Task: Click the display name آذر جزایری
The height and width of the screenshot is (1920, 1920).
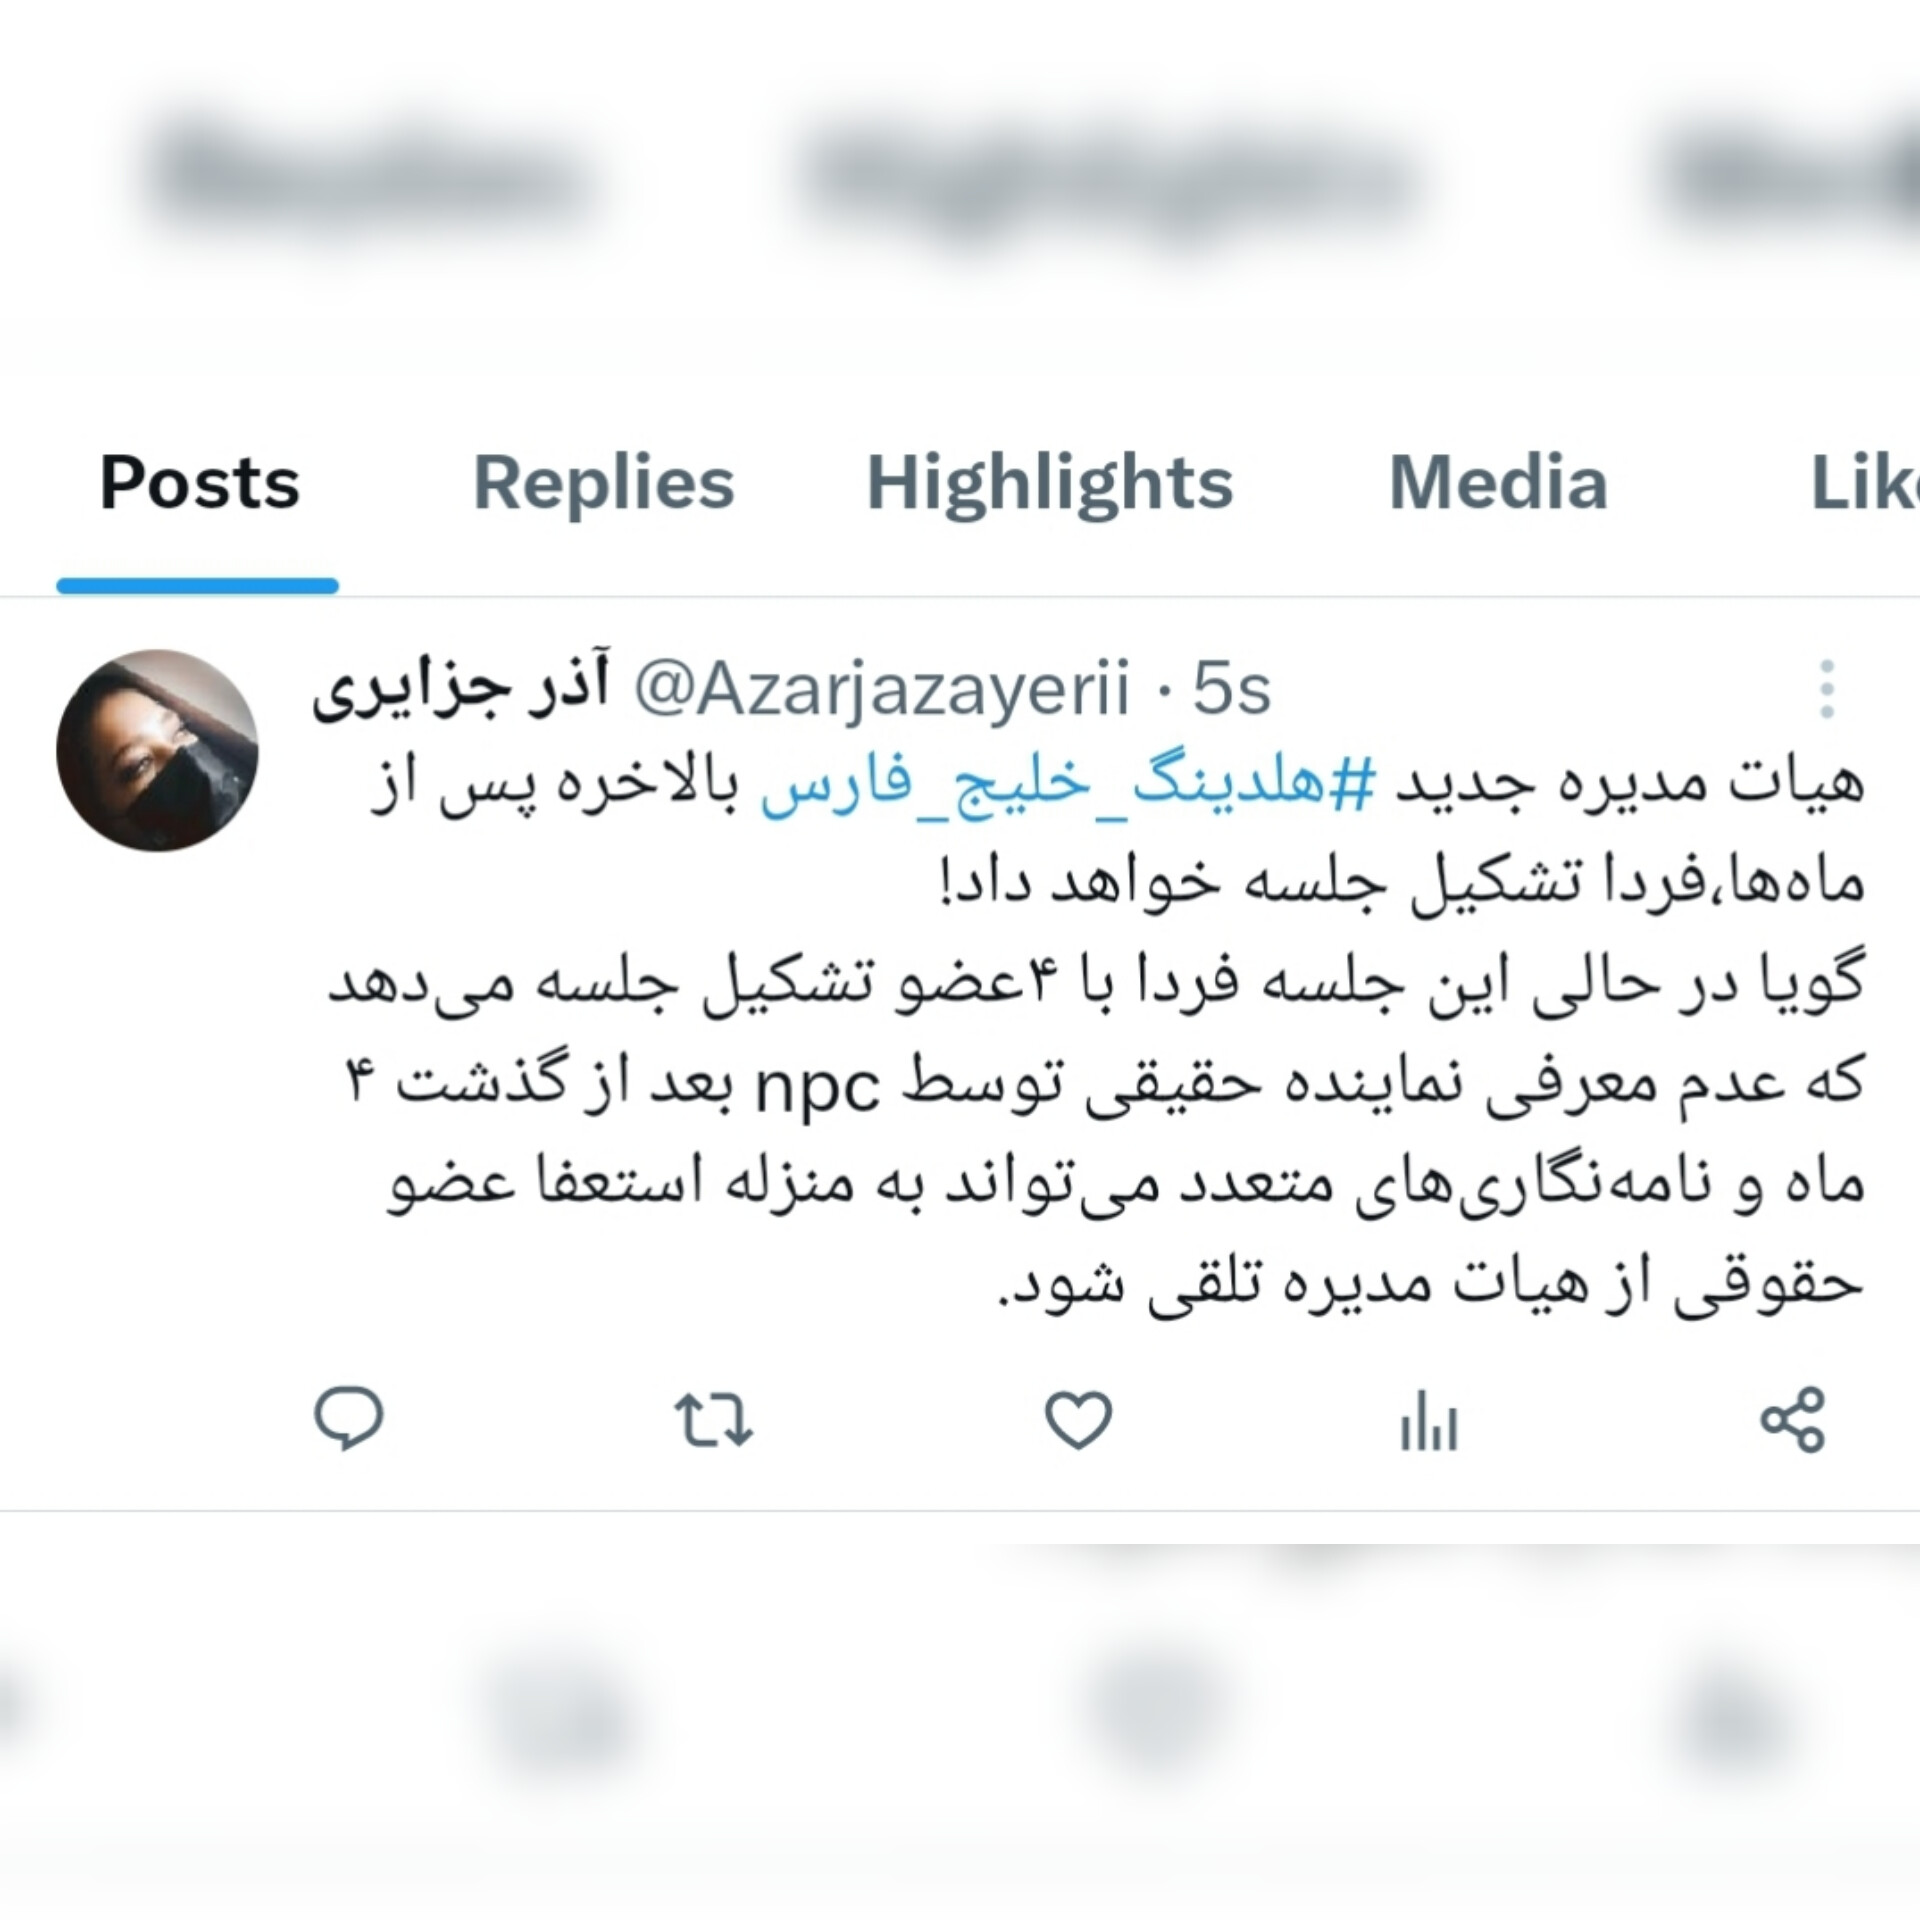Action: pos(461,689)
